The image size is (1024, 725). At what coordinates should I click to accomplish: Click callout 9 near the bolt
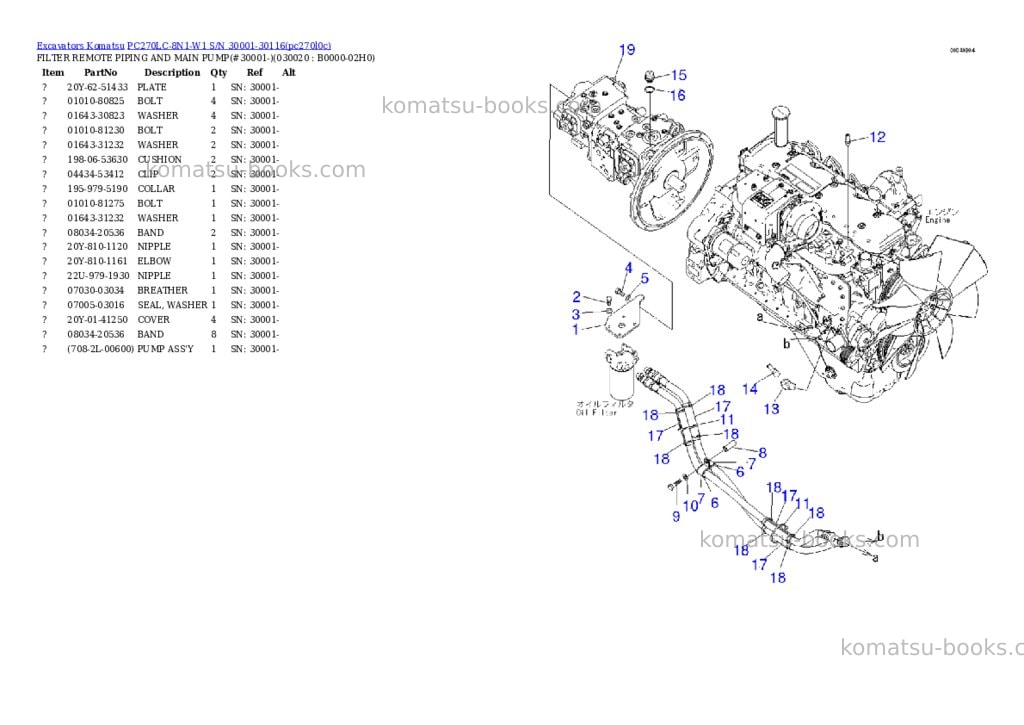point(676,517)
